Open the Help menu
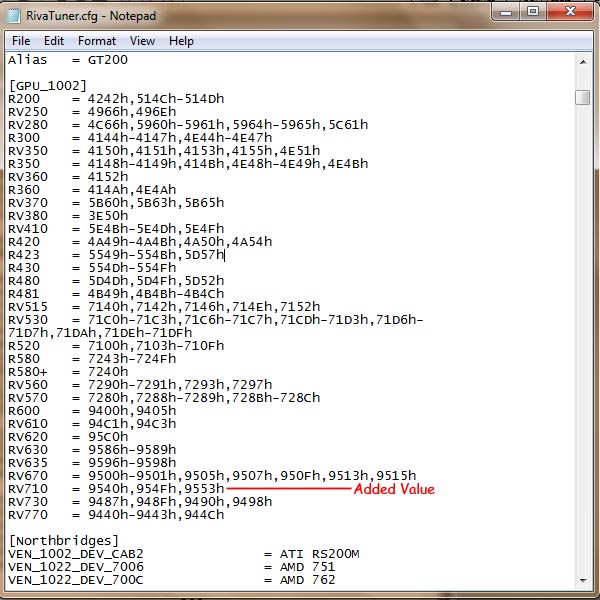The height and width of the screenshot is (600, 600). pos(181,41)
